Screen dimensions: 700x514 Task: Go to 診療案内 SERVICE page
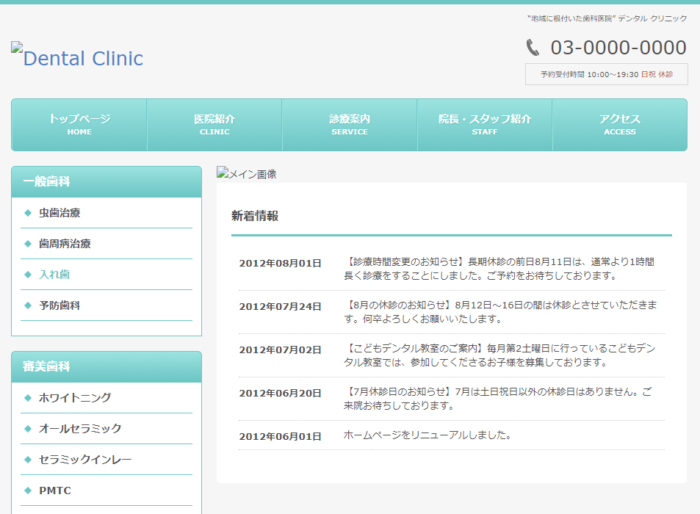click(349, 125)
